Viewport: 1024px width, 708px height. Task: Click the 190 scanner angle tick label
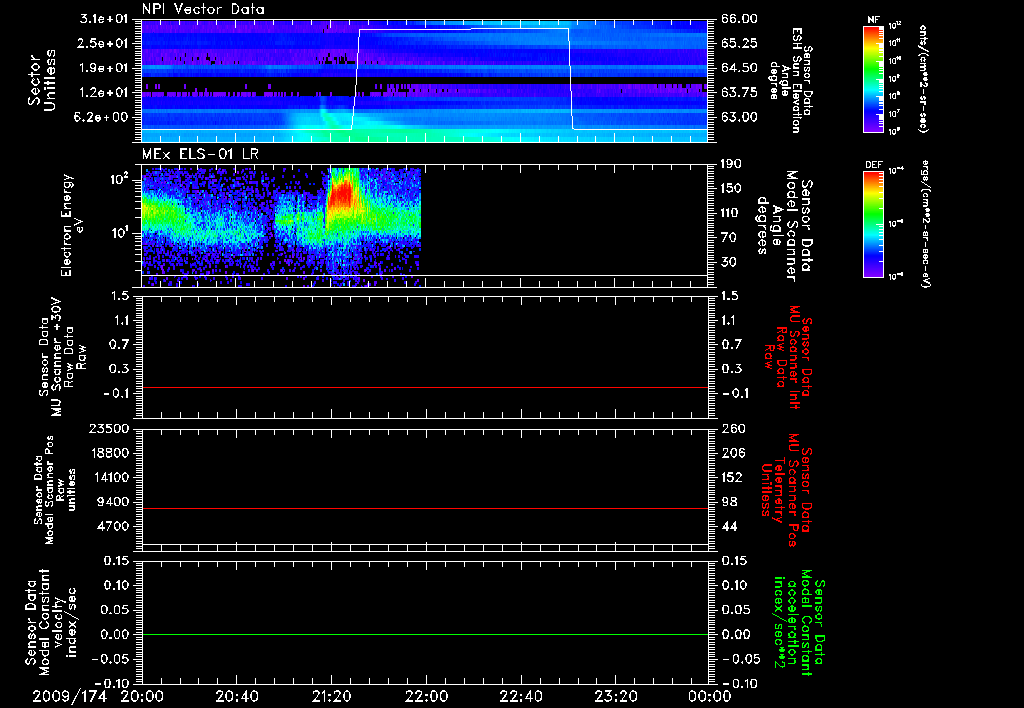pyautogui.click(x=732, y=164)
